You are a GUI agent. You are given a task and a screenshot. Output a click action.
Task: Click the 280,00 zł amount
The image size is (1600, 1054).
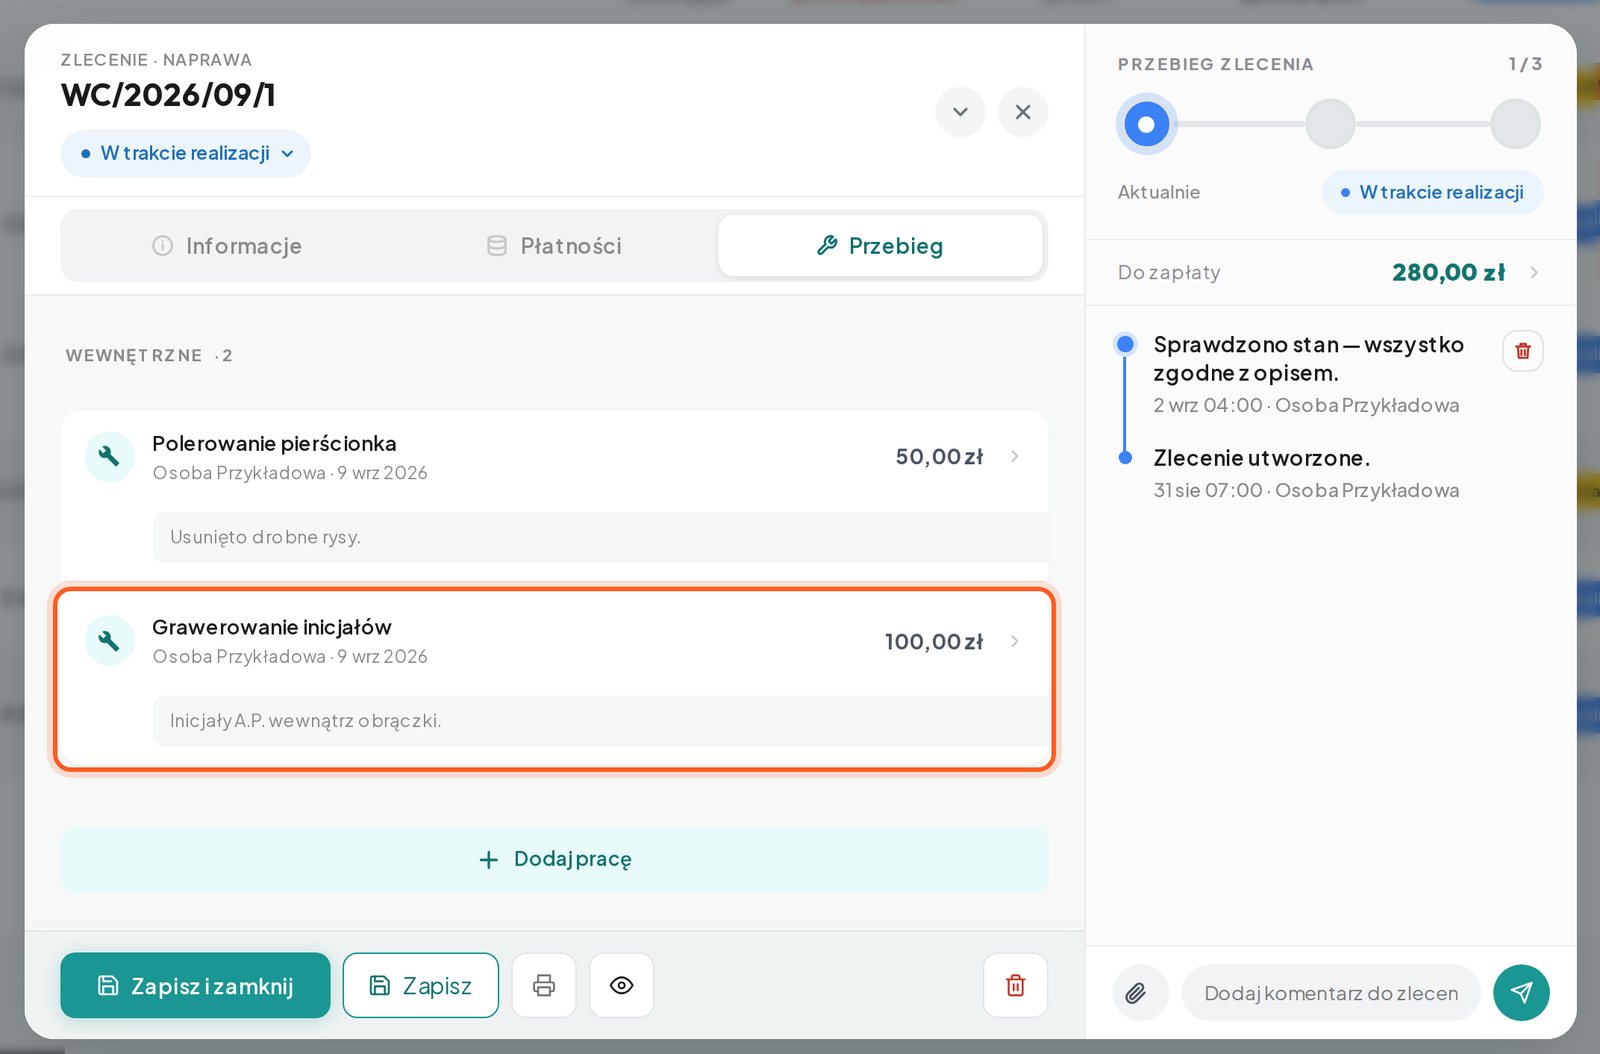[1448, 272]
